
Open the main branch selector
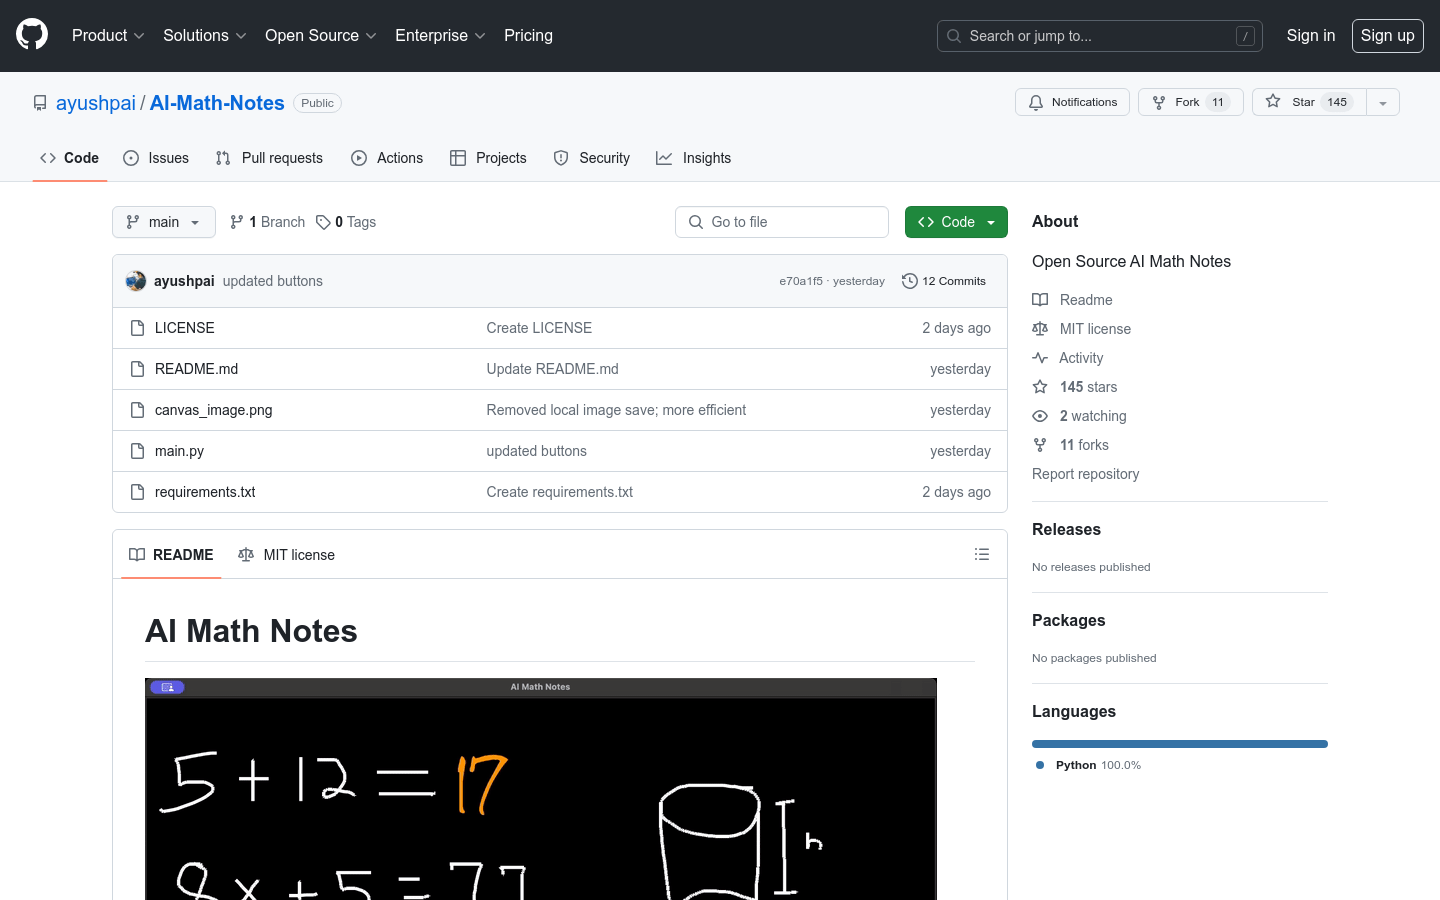point(164,222)
